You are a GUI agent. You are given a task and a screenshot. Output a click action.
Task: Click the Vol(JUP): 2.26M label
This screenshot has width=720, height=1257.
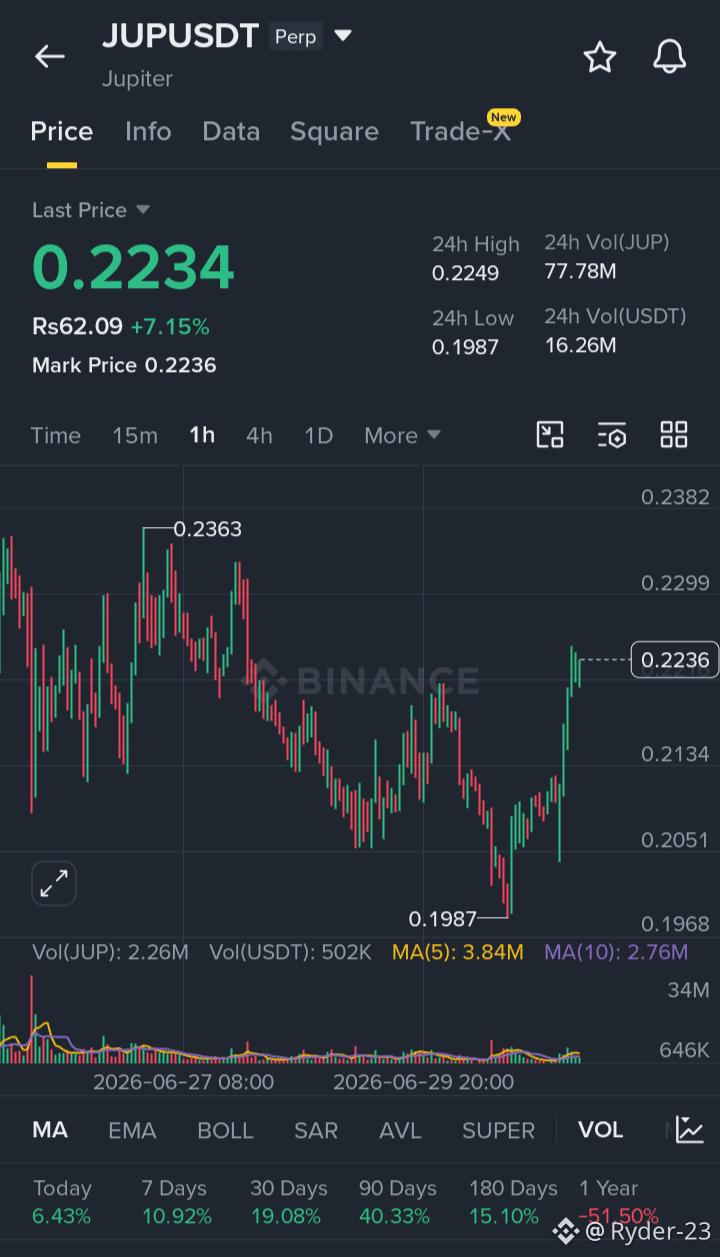click(x=110, y=952)
